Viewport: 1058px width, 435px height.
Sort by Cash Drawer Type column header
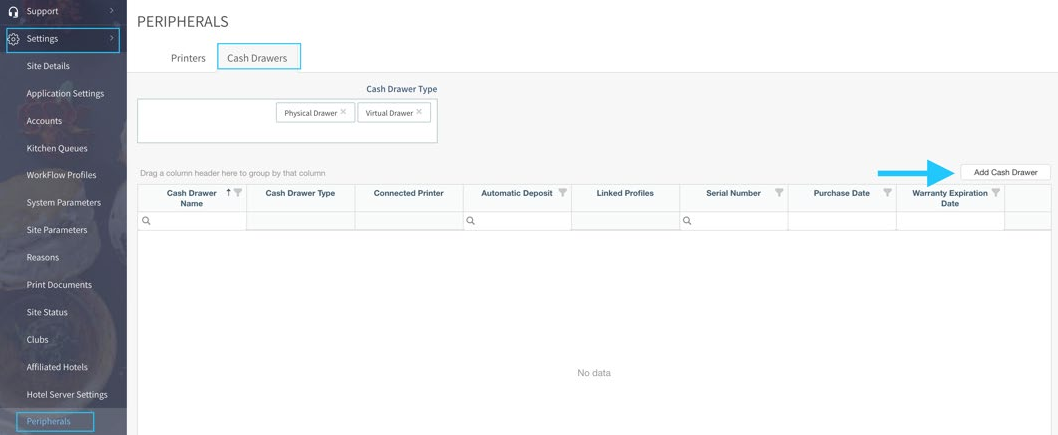coord(300,193)
